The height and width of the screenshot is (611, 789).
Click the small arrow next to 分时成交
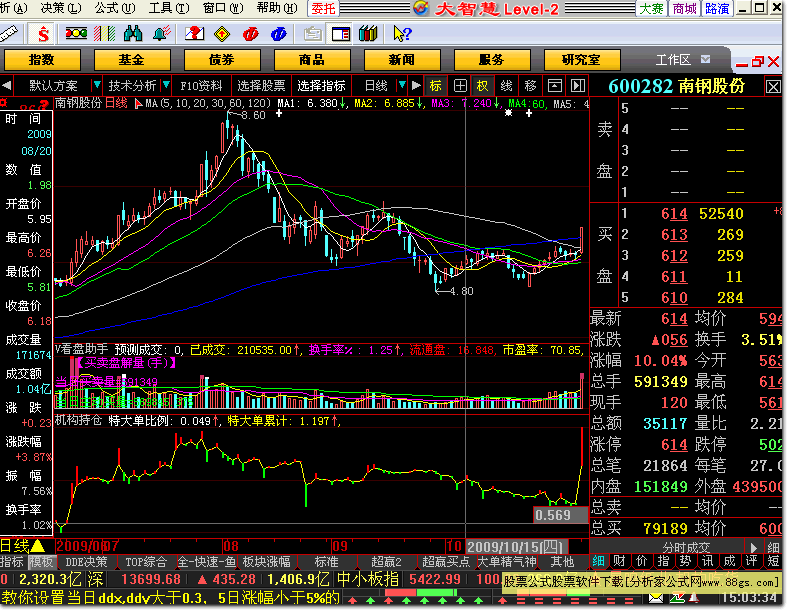pos(753,547)
